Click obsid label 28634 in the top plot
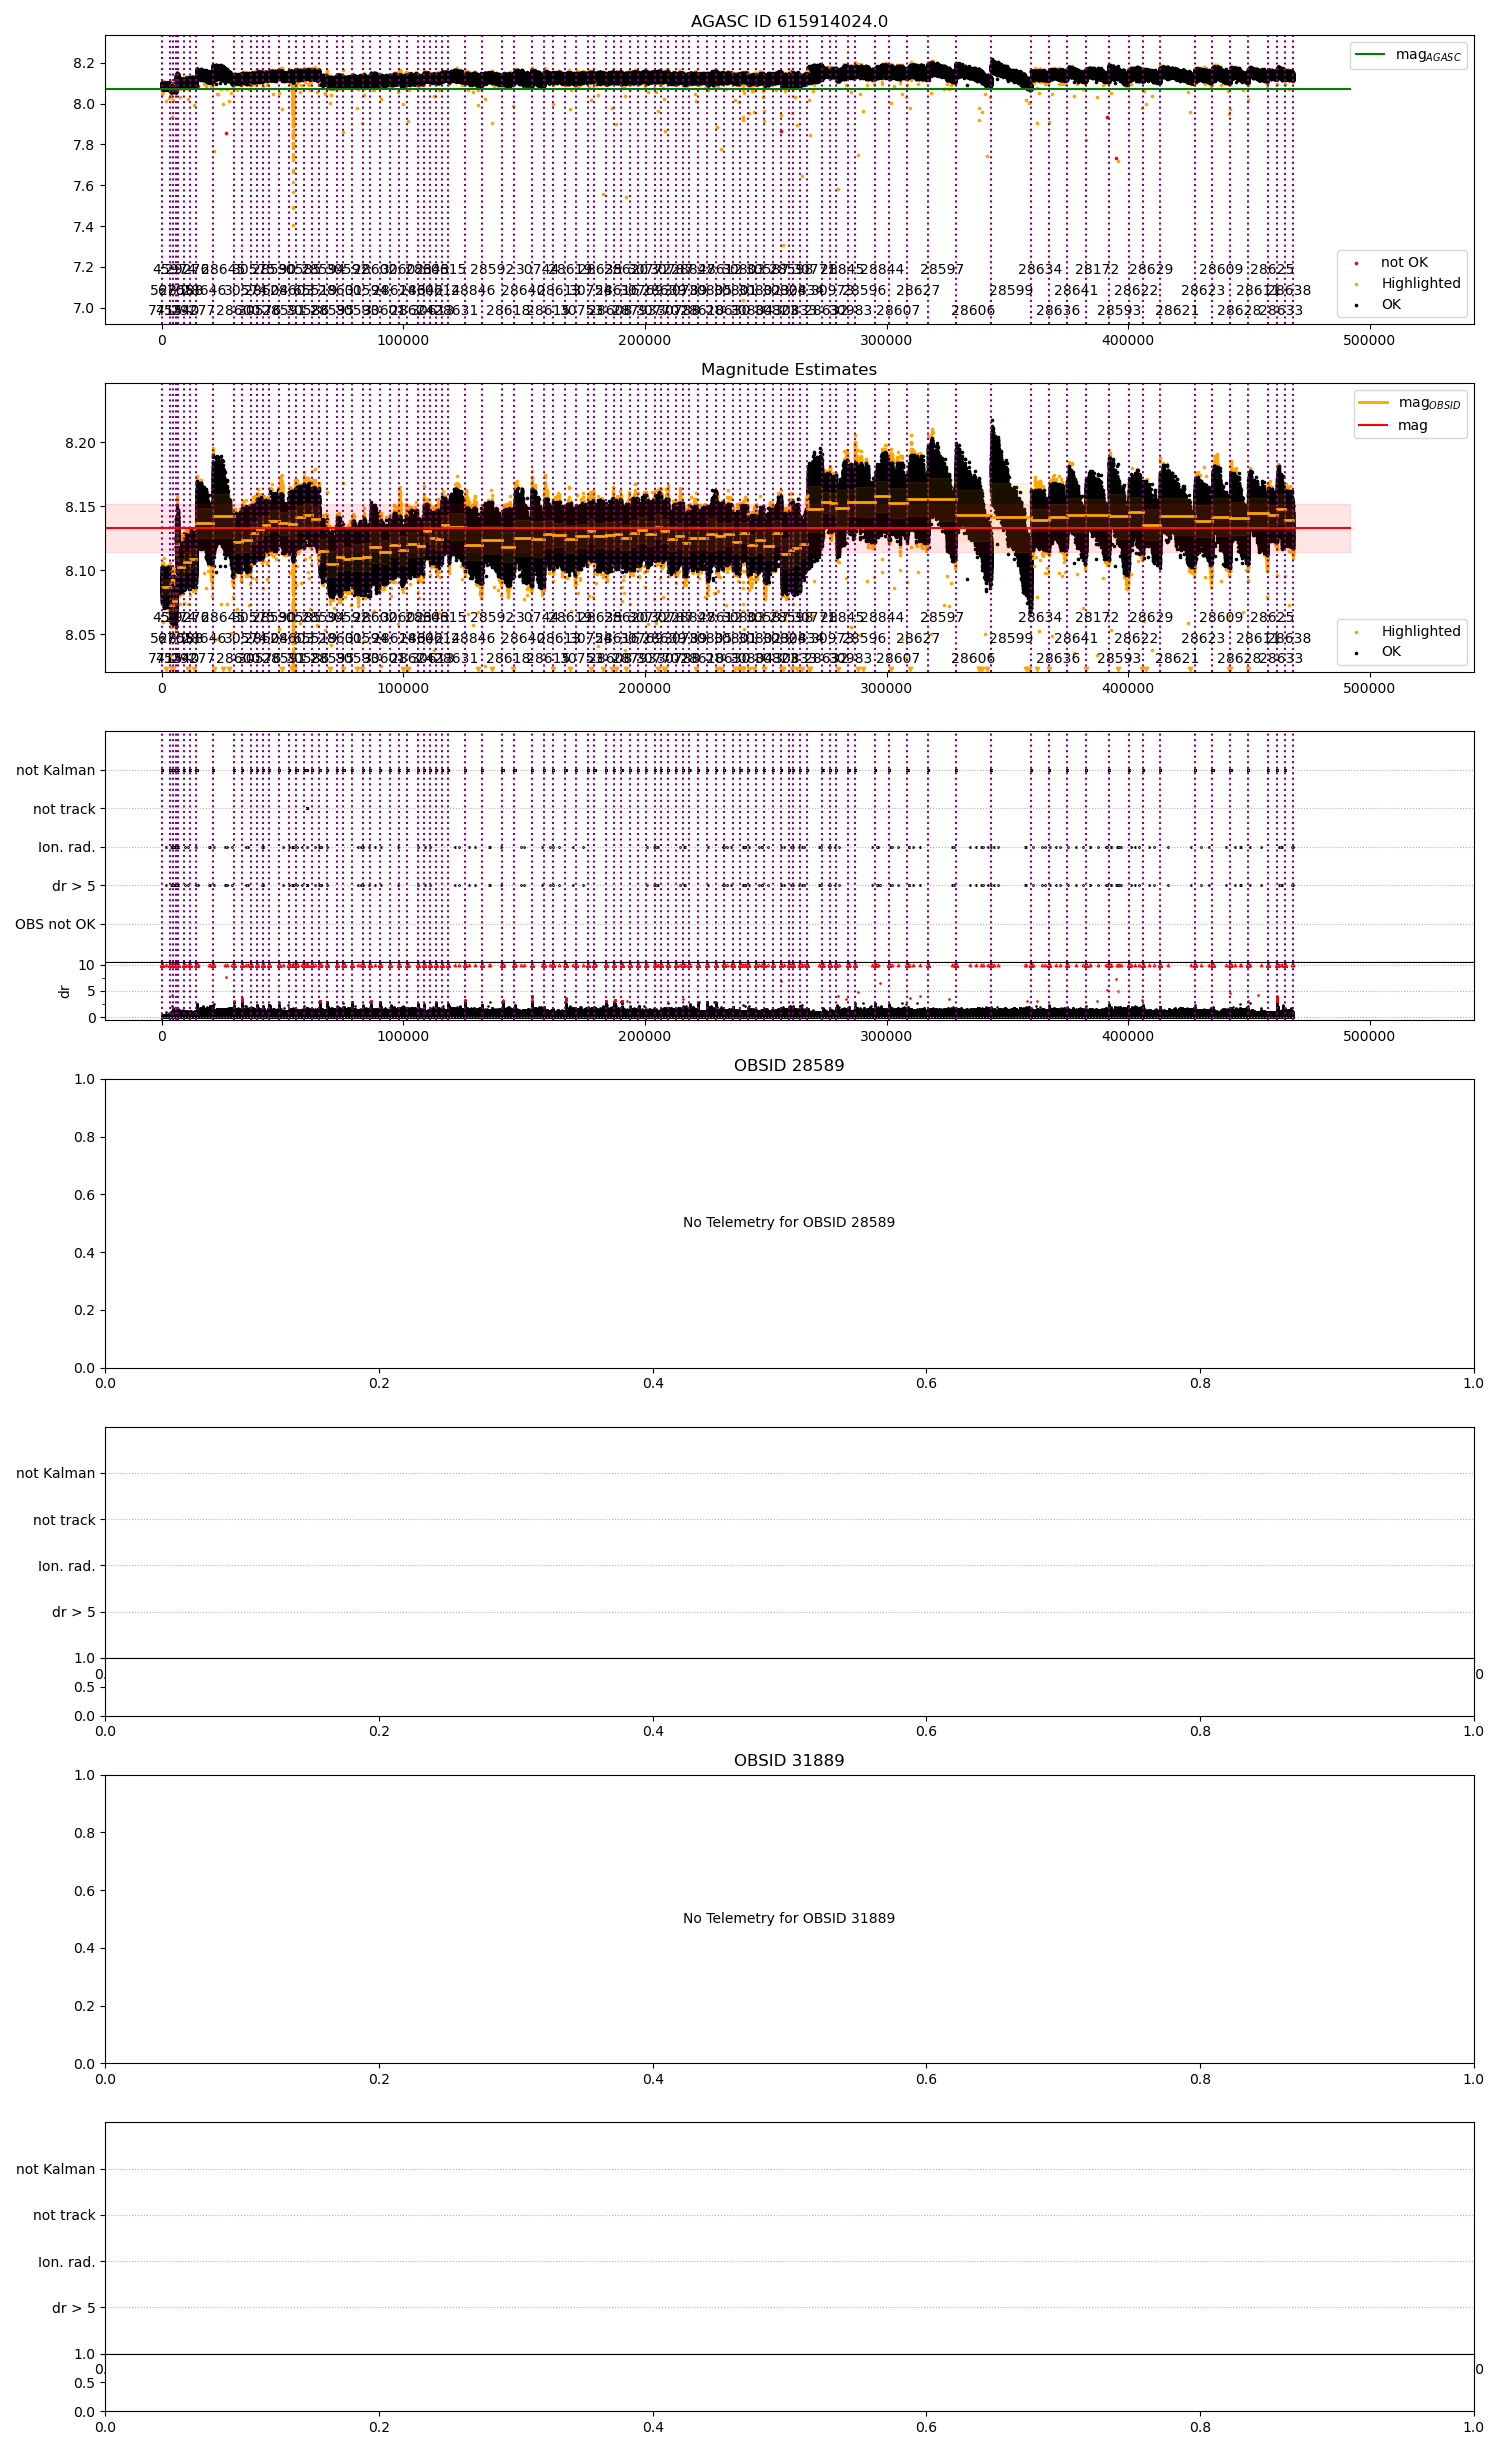Viewport: 1500px width, 2450px height. click(x=1040, y=269)
